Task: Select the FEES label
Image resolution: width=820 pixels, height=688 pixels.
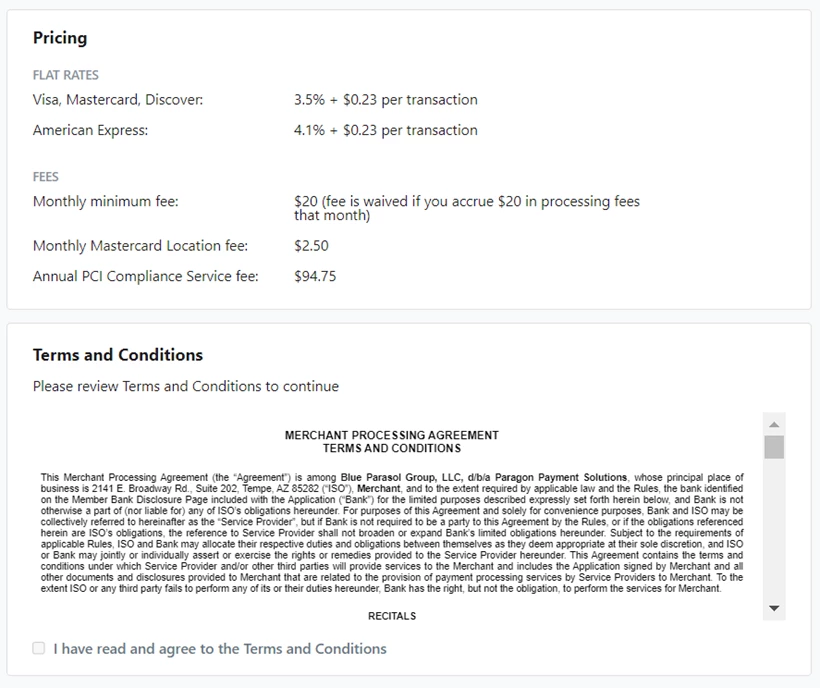Action: (x=45, y=176)
